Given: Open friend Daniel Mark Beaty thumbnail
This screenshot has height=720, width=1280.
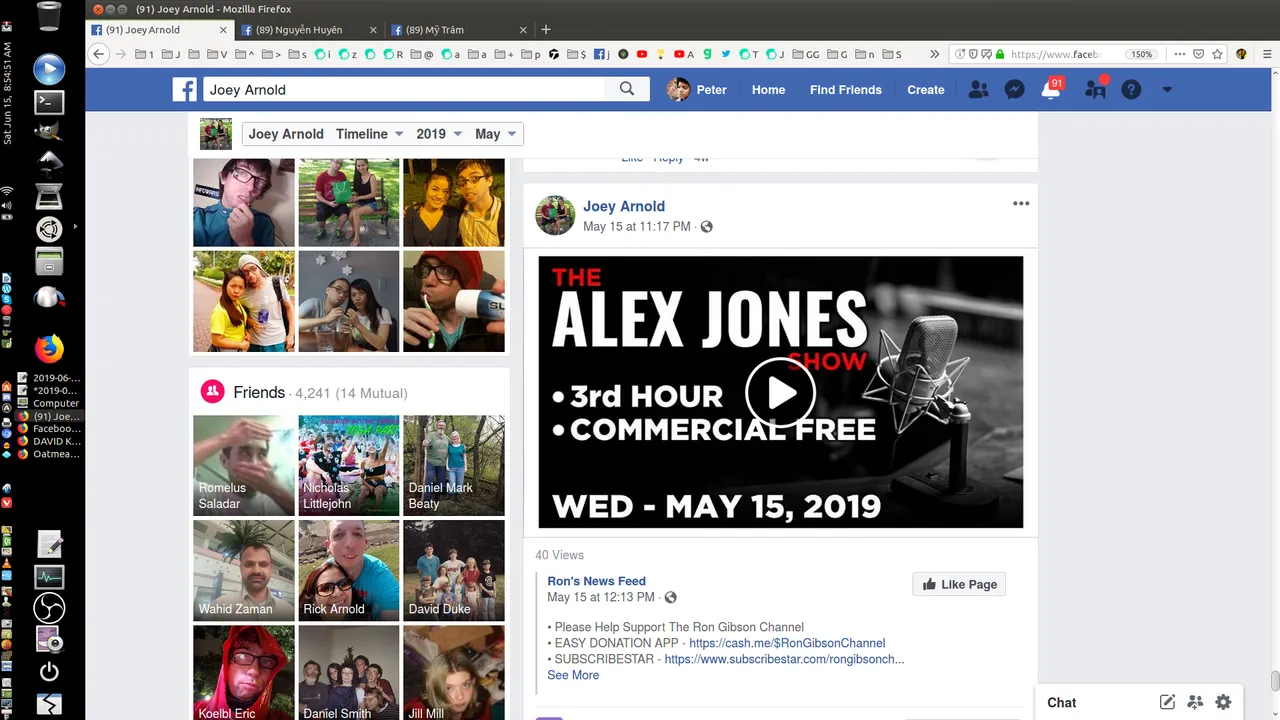Looking at the screenshot, I should click(454, 465).
